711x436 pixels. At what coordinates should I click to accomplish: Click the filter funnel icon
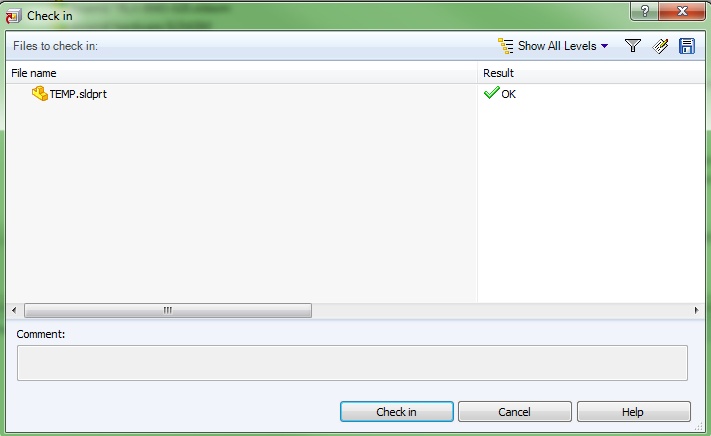click(x=633, y=46)
